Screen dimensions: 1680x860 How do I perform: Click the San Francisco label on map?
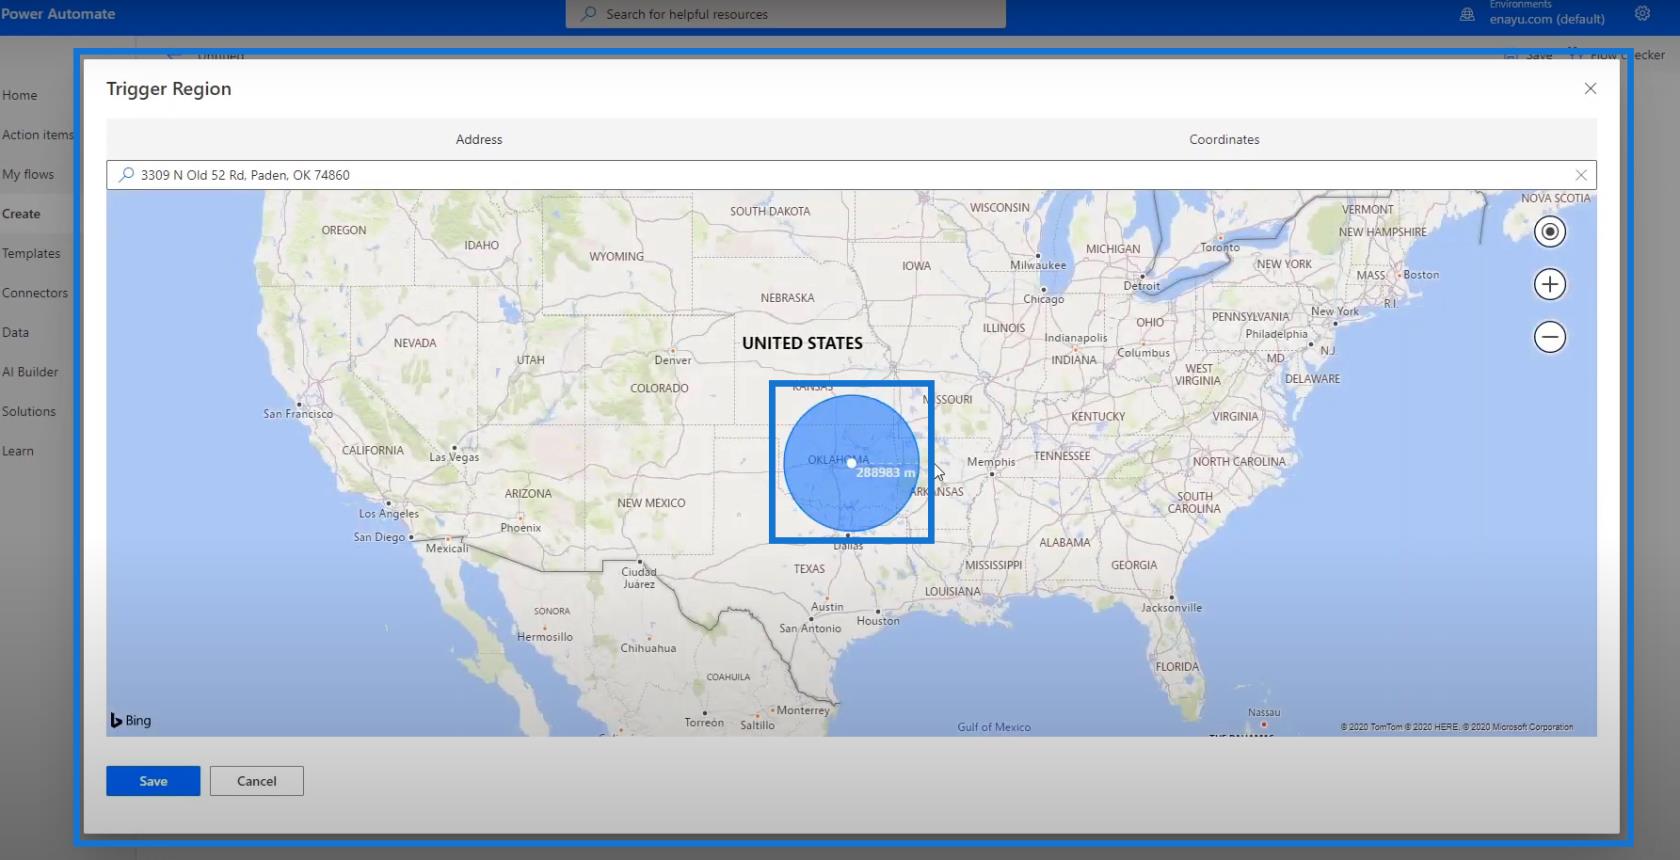[x=298, y=414]
